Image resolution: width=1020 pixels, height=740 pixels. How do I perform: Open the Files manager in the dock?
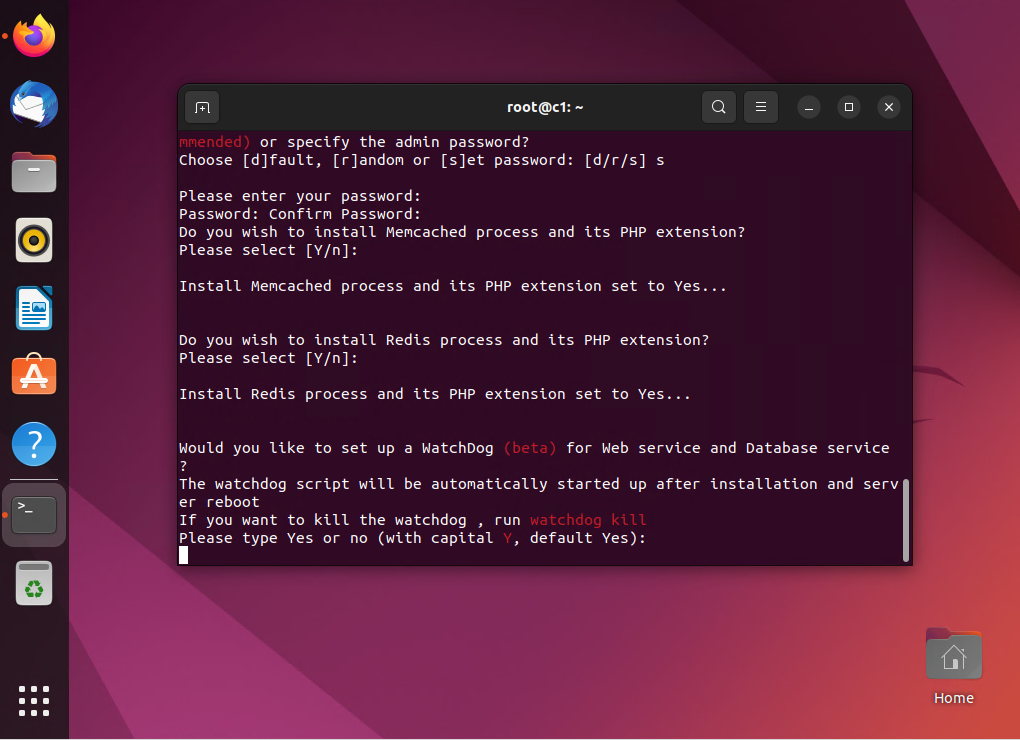click(x=34, y=172)
